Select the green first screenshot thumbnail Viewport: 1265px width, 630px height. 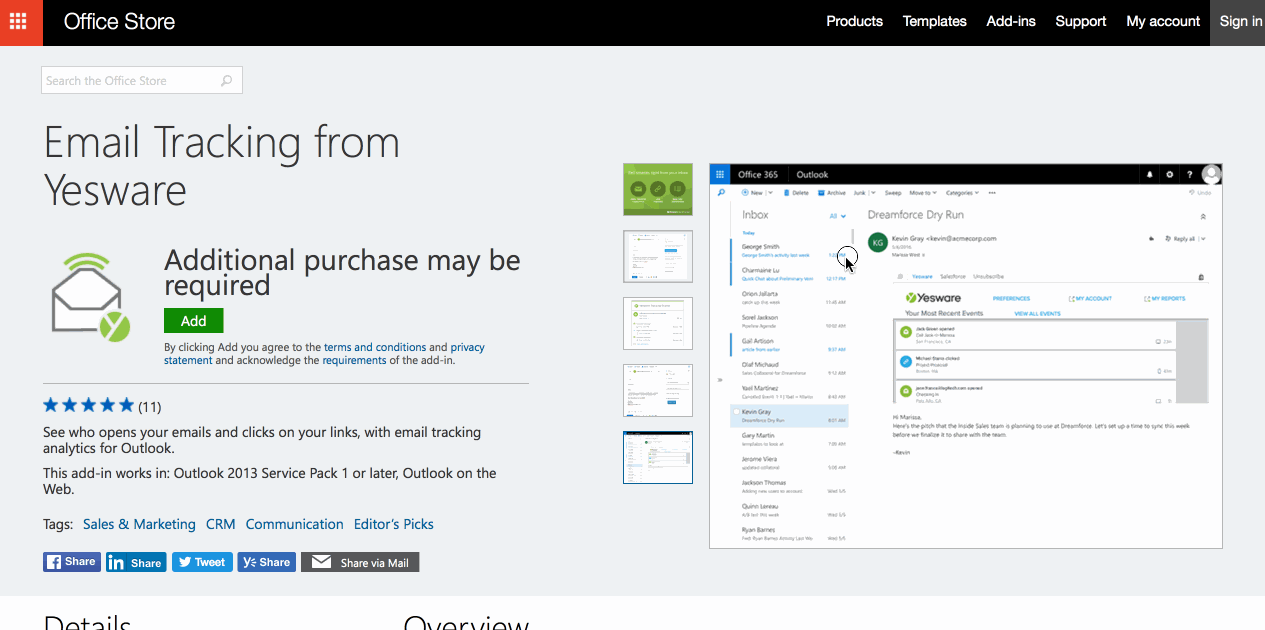(658, 189)
